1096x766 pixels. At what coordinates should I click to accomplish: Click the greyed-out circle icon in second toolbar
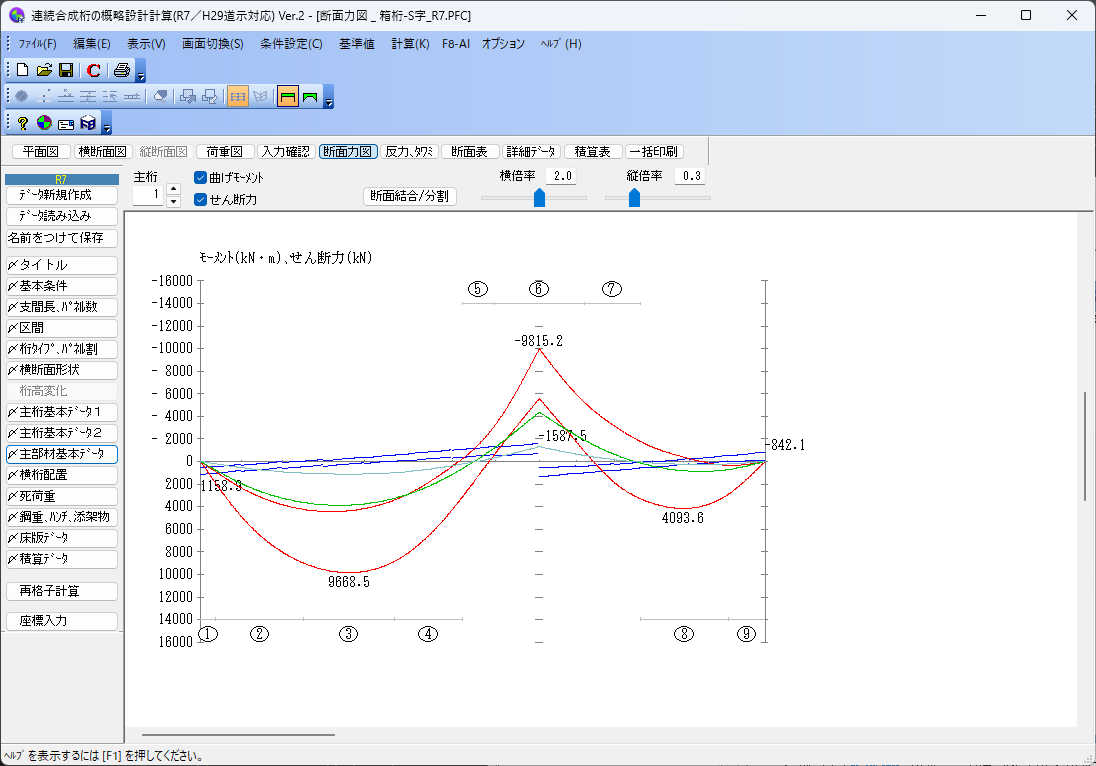coord(22,96)
